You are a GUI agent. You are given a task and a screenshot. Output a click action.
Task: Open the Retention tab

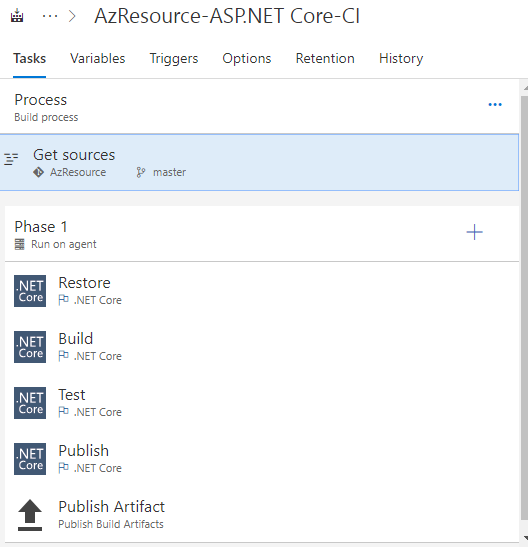point(325,58)
